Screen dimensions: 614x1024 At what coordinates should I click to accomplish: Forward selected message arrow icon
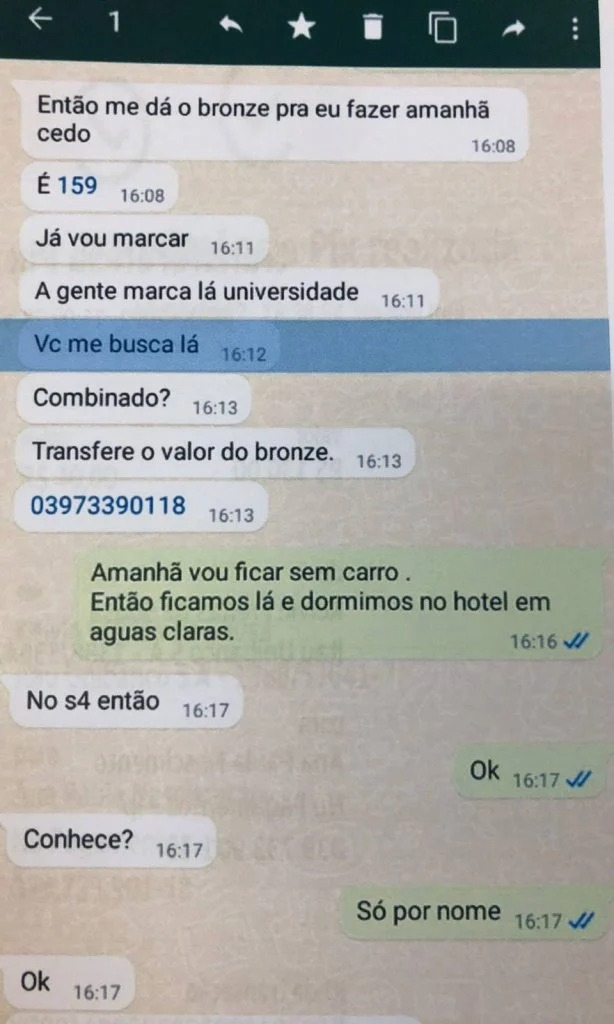(513, 27)
